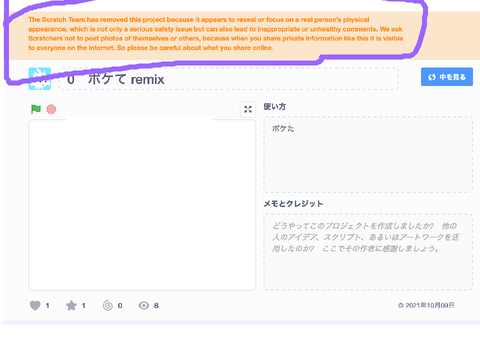The height and width of the screenshot is (360, 480).
Task: Click inside the 使い方 instructions box
Action: pos(368,154)
